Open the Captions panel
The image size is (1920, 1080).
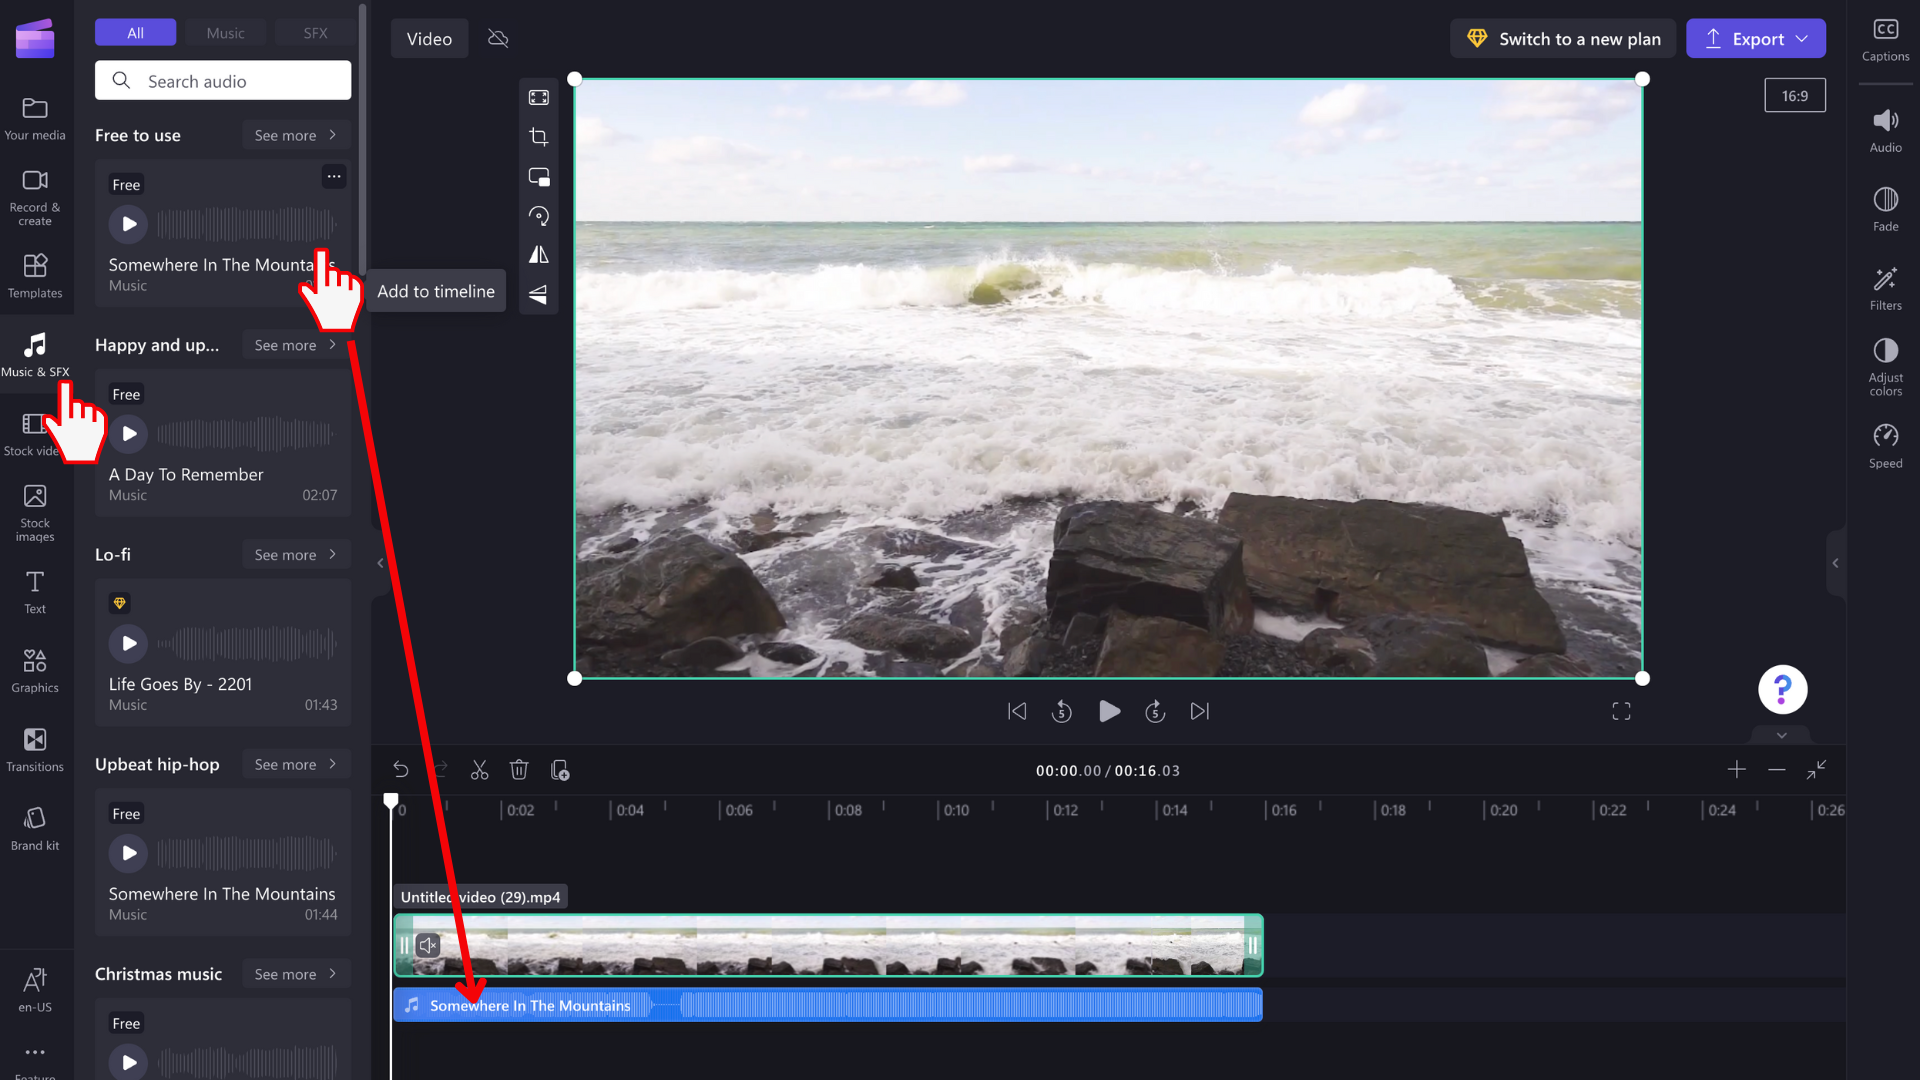(1885, 40)
